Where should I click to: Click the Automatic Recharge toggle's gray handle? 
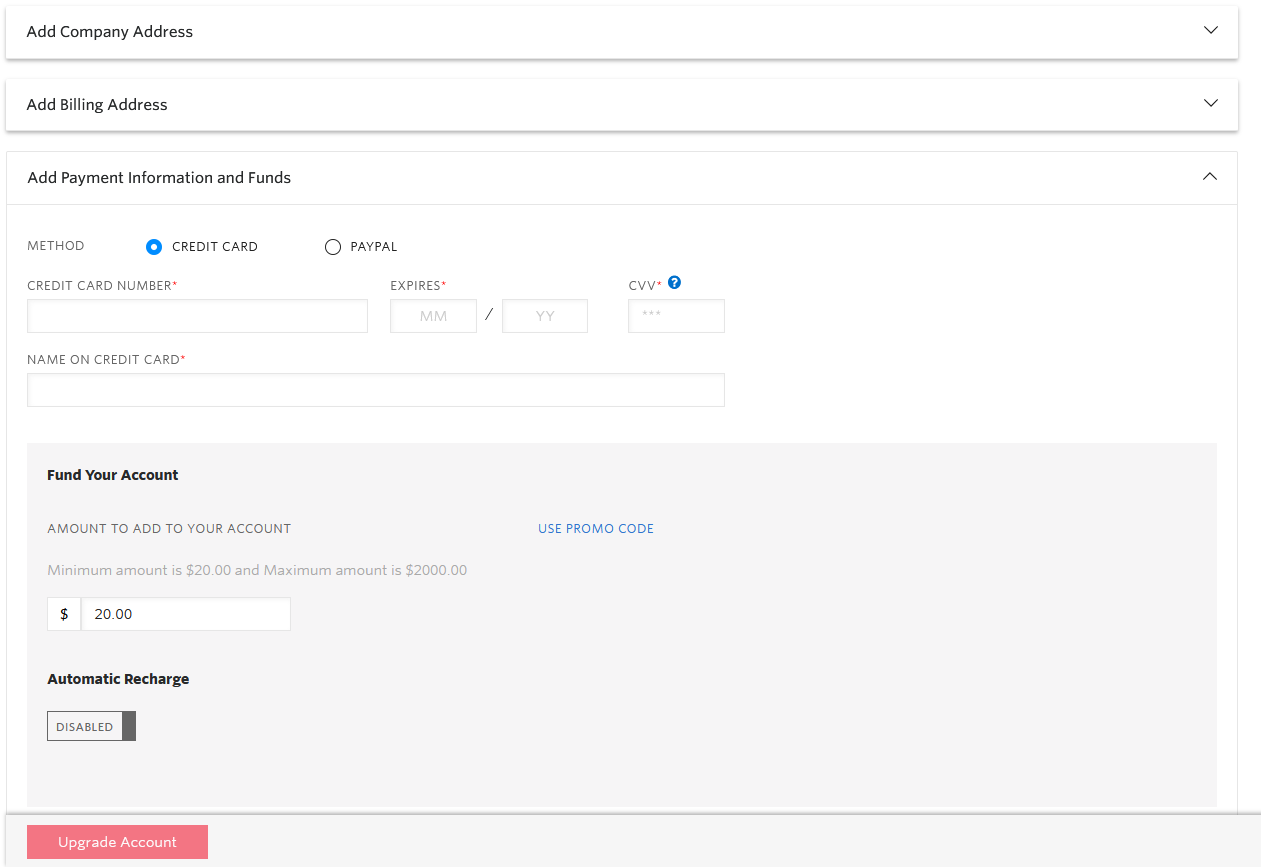point(129,727)
